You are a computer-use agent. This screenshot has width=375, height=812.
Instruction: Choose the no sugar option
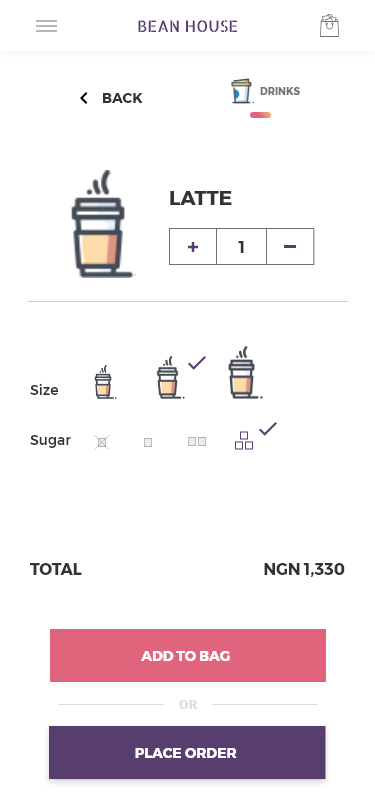(102, 442)
